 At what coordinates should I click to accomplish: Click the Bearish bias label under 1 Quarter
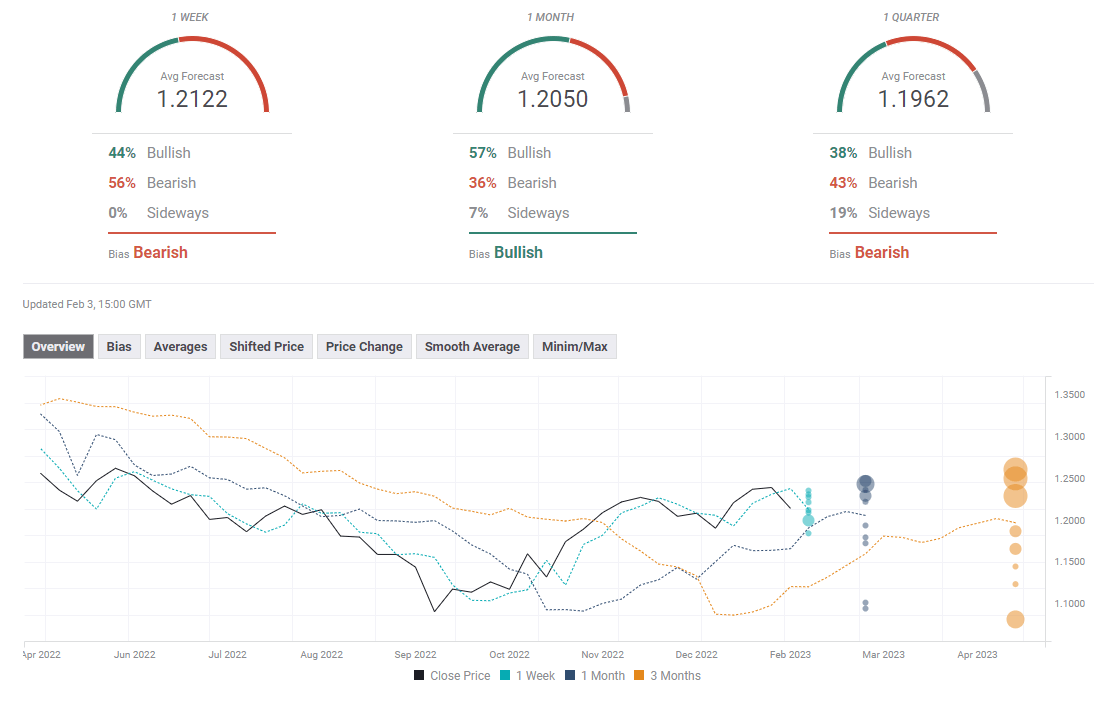click(x=881, y=253)
